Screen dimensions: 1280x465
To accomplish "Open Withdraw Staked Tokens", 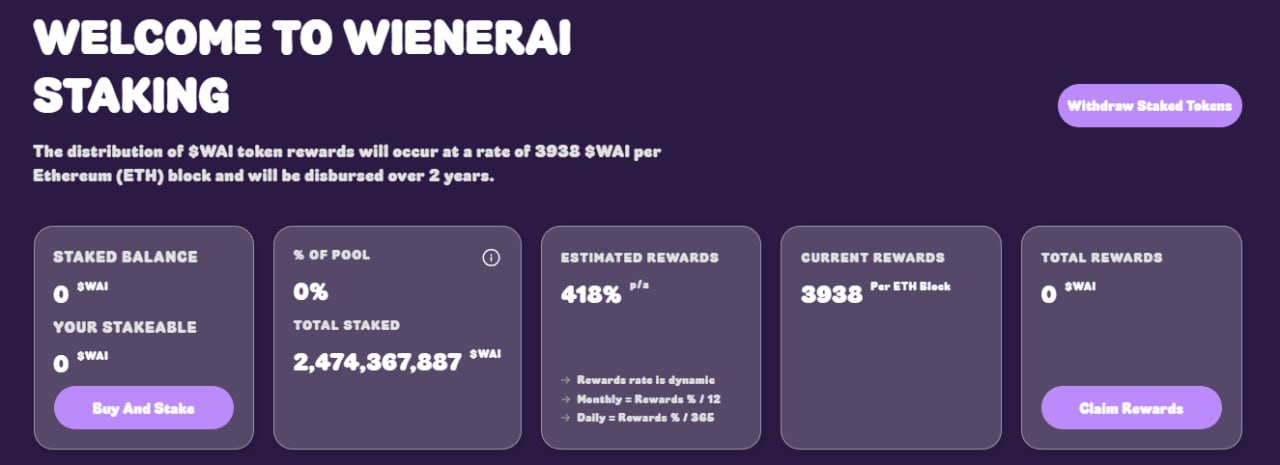I will 1150,106.
